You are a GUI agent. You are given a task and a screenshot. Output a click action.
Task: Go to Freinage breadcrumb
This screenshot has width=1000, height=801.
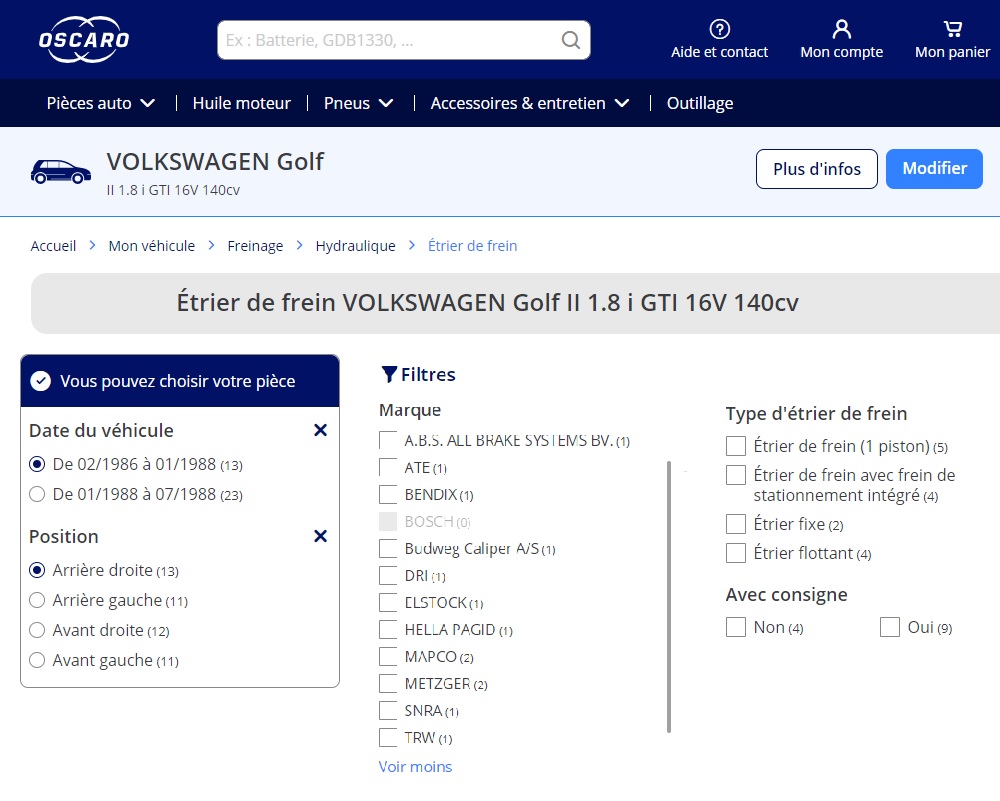(255, 246)
